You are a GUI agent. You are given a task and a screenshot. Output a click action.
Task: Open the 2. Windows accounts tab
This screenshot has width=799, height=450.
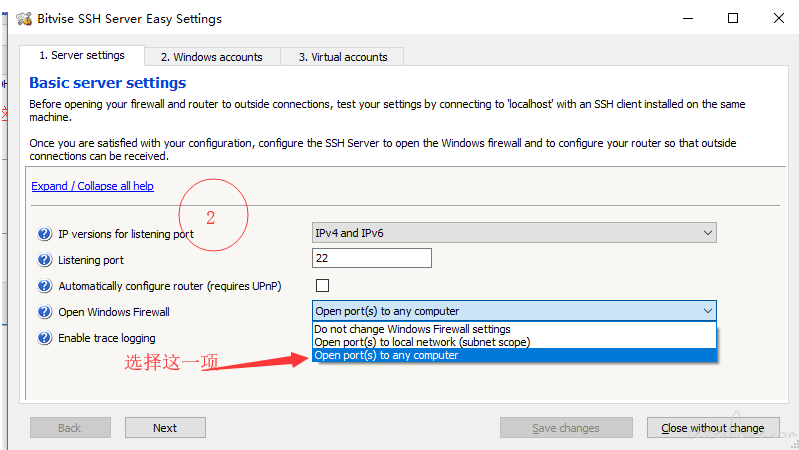coord(212,57)
